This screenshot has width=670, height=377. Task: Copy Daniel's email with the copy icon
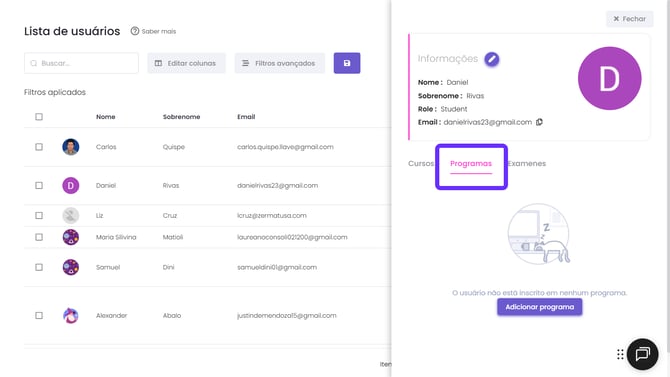pyautogui.click(x=539, y=122)
